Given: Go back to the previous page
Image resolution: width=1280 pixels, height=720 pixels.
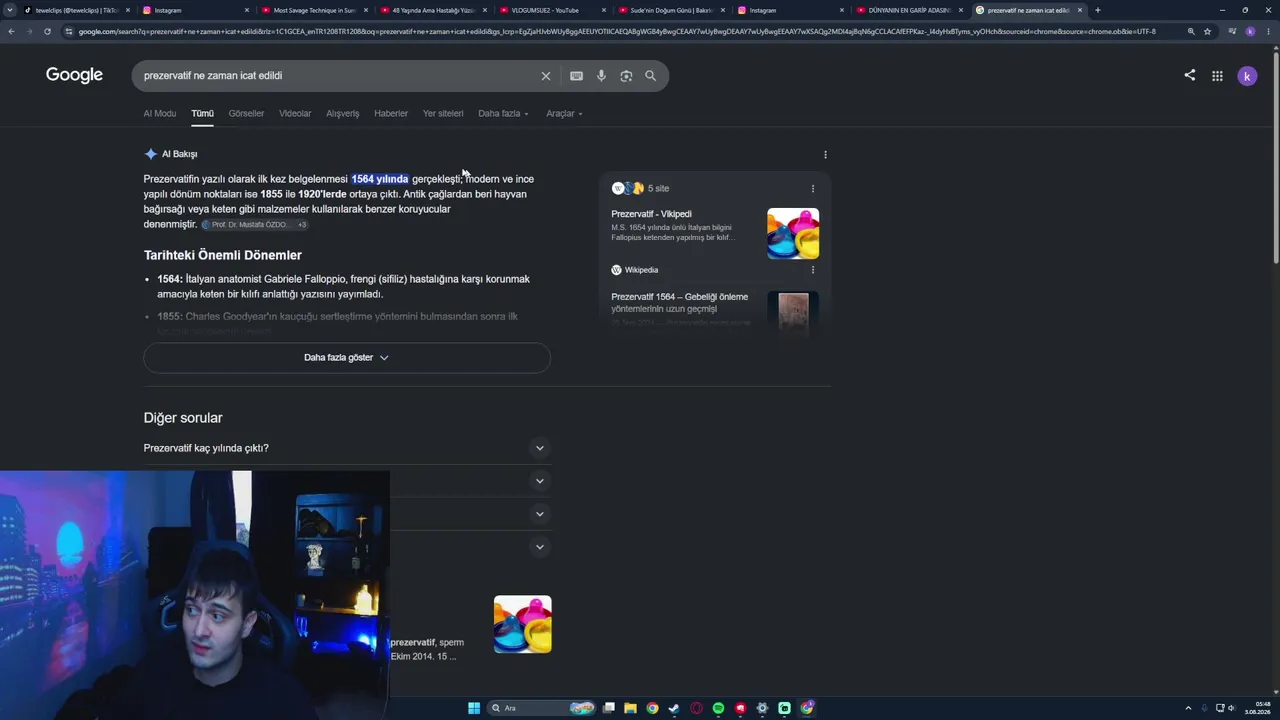Looking at the screenshot, I should [x=11, y=31].
